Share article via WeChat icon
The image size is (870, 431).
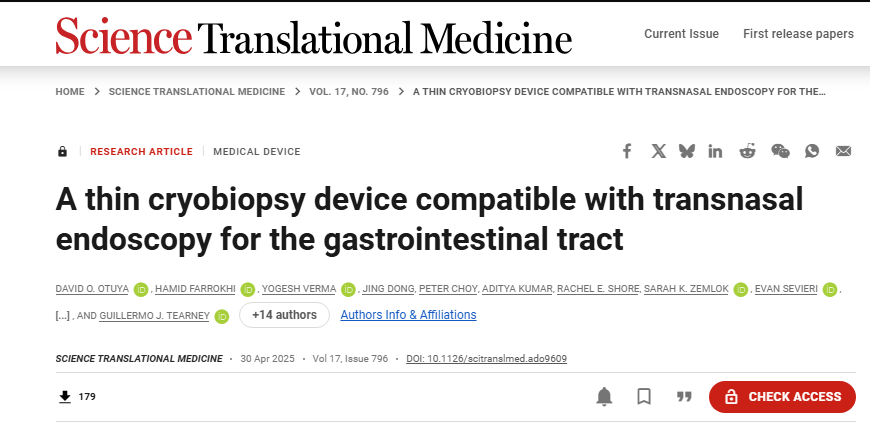tap(780, 151)
